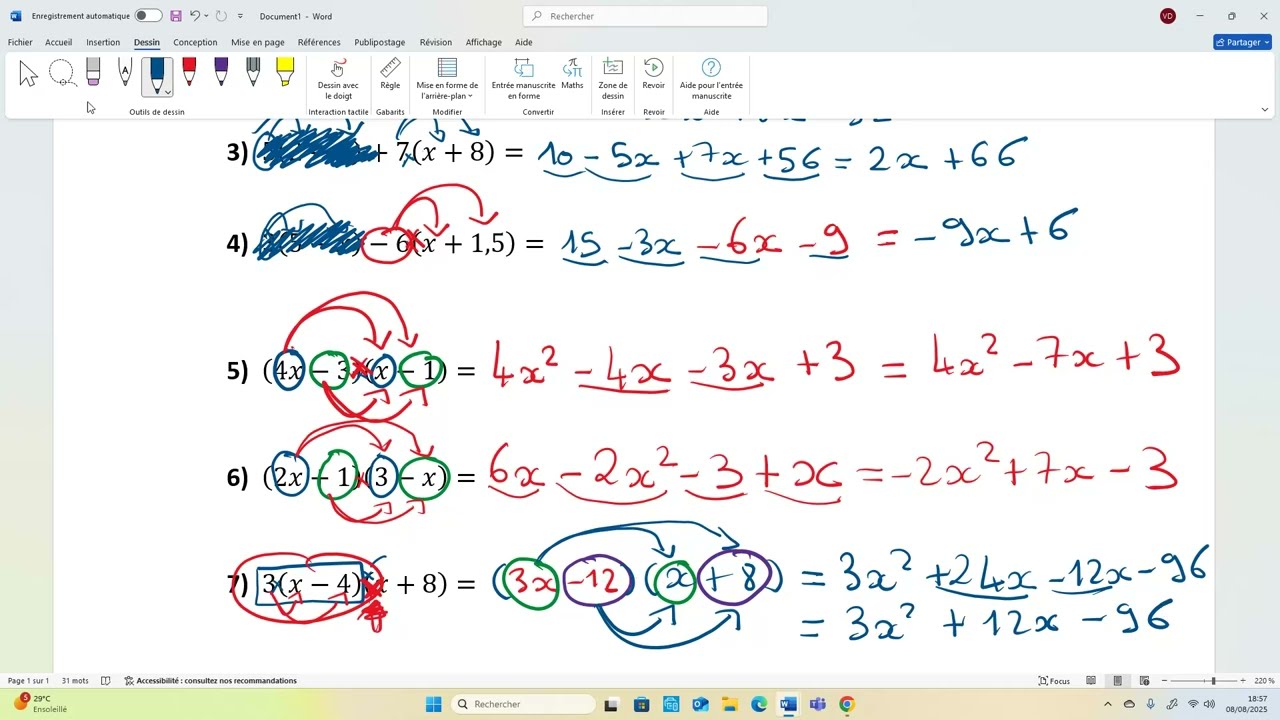Switch to the Accueil tab

coord(58,42)
